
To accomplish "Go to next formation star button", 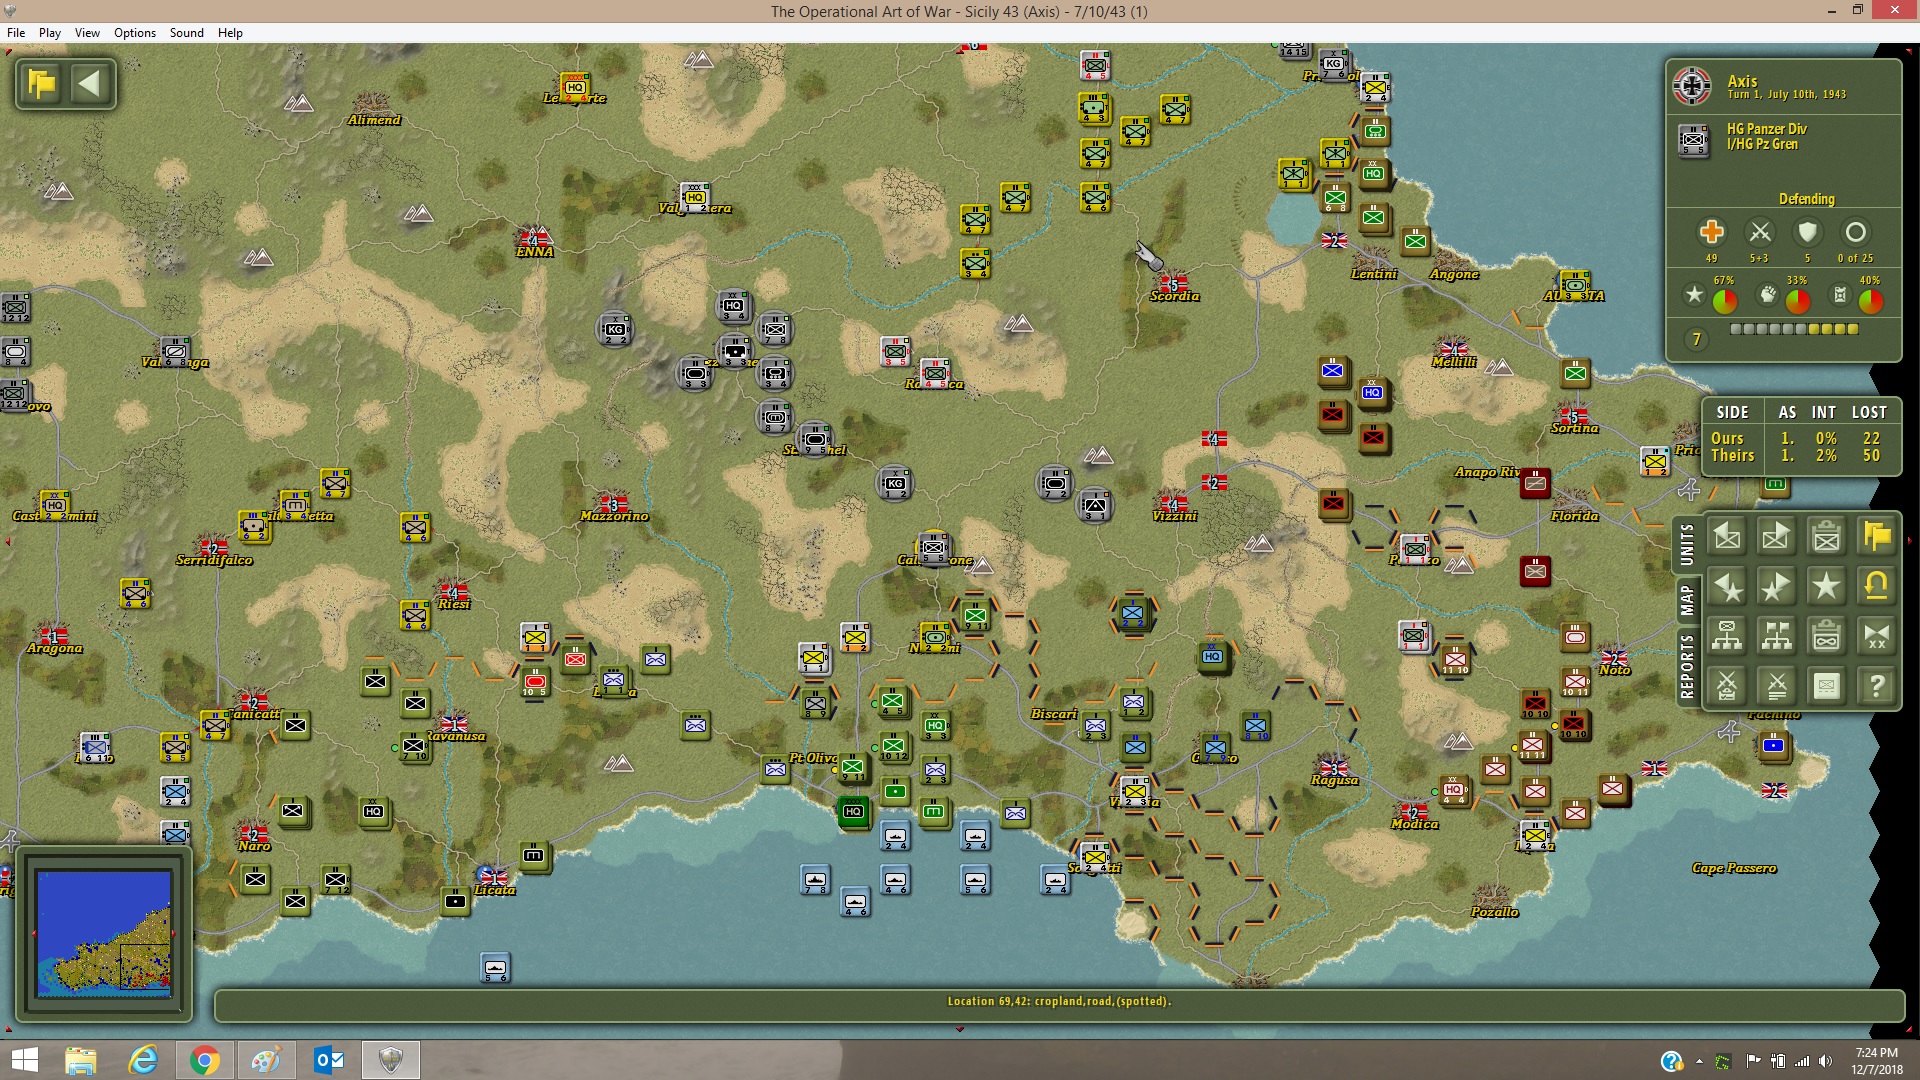I will (1776, 586).
